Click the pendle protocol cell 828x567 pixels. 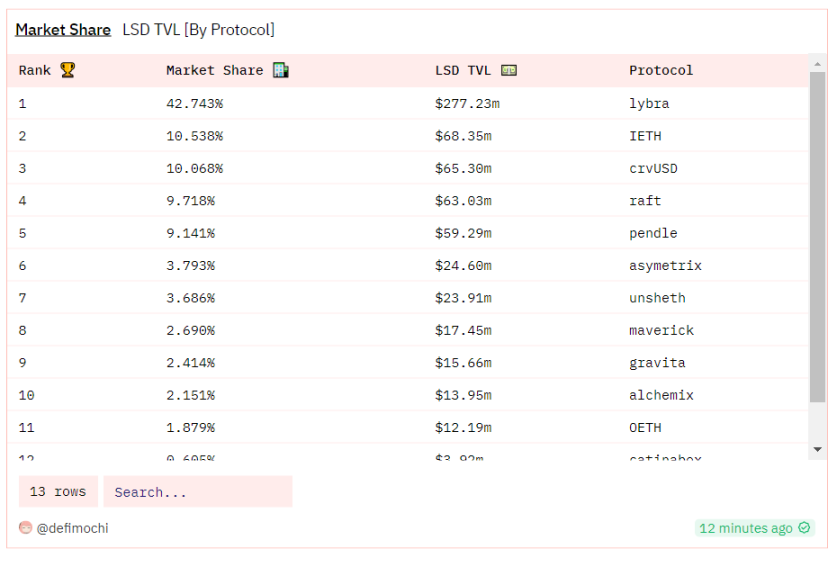tap(653, 233)
